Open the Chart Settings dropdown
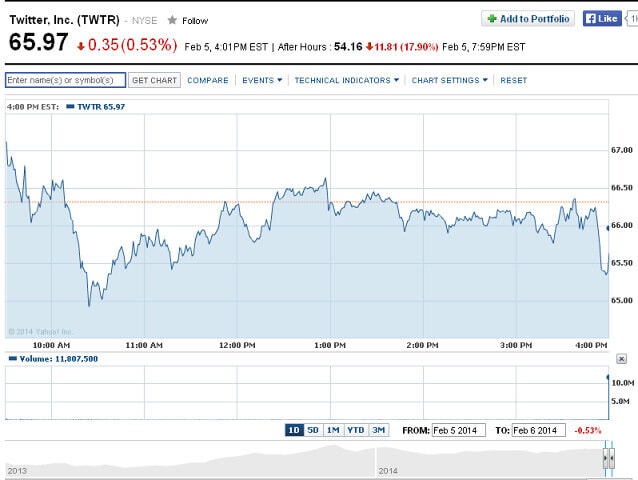Screen dimensions: 638x480 [449, 80]
